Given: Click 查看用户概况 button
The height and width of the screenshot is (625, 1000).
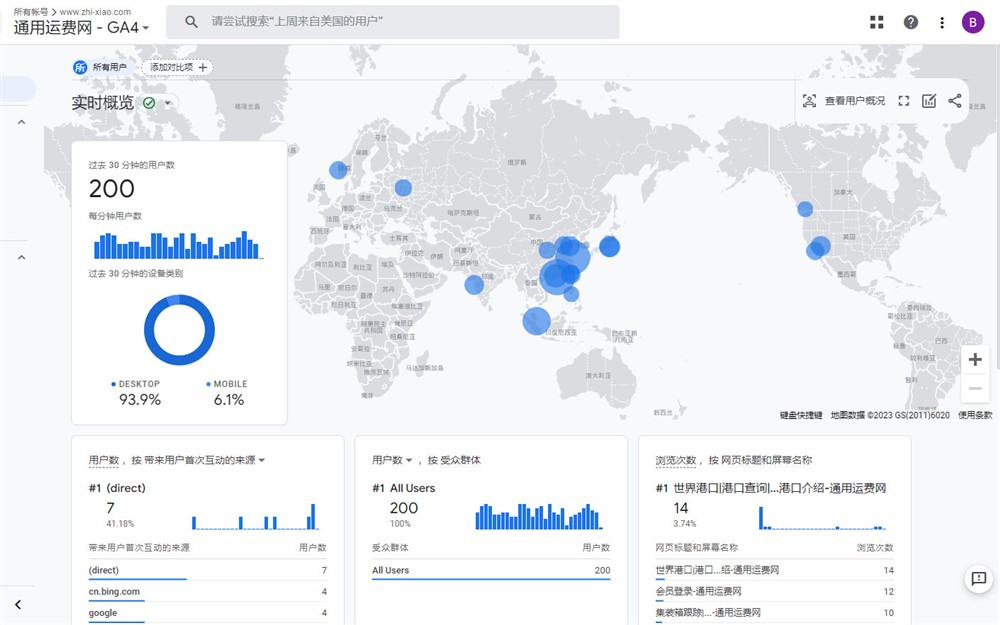Looking at the screenshot, I should [845, 101].
